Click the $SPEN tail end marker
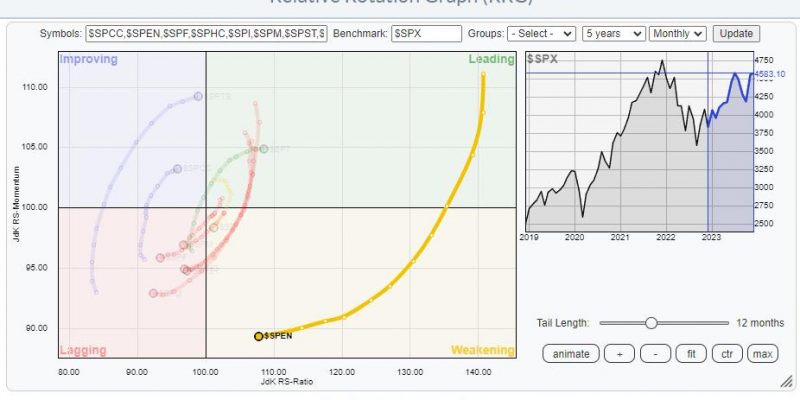 click(259, 336)
